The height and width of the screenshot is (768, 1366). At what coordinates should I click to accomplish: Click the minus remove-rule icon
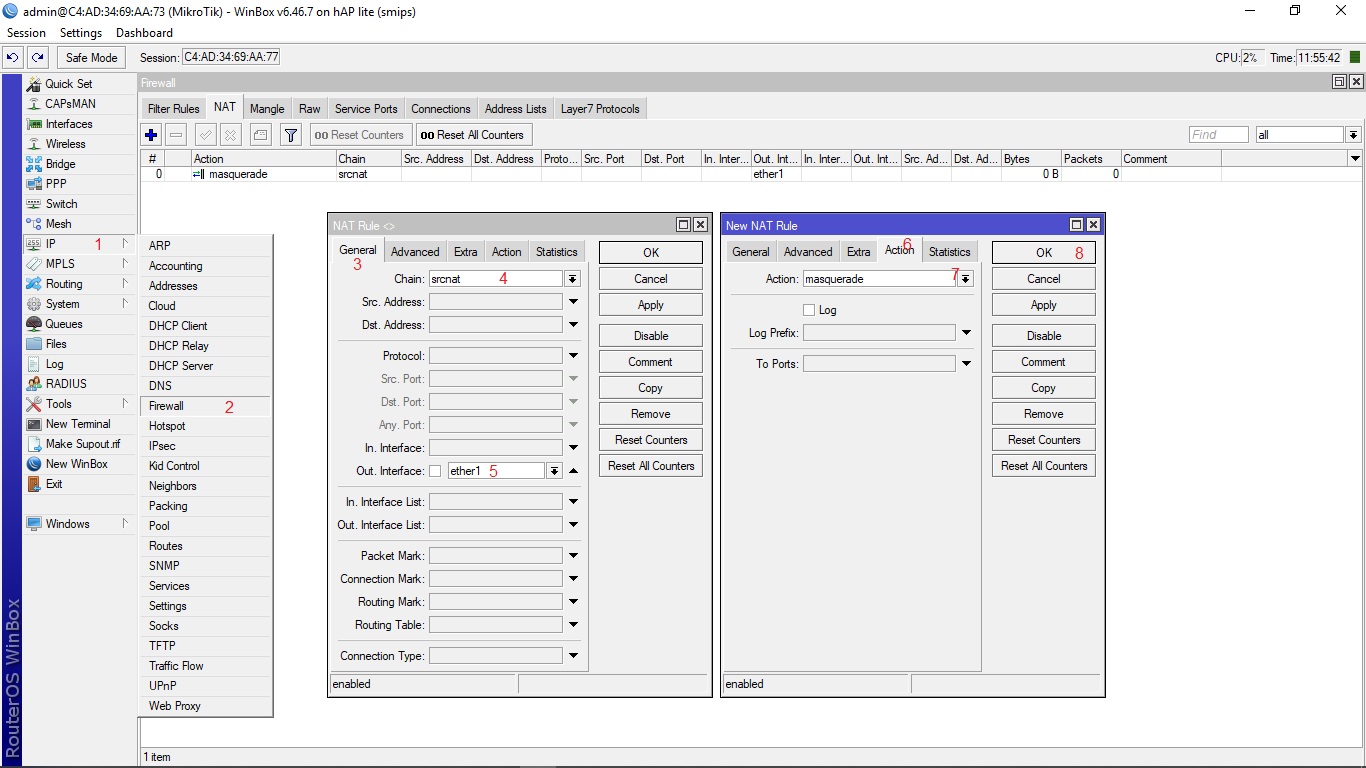click(176, 135)
